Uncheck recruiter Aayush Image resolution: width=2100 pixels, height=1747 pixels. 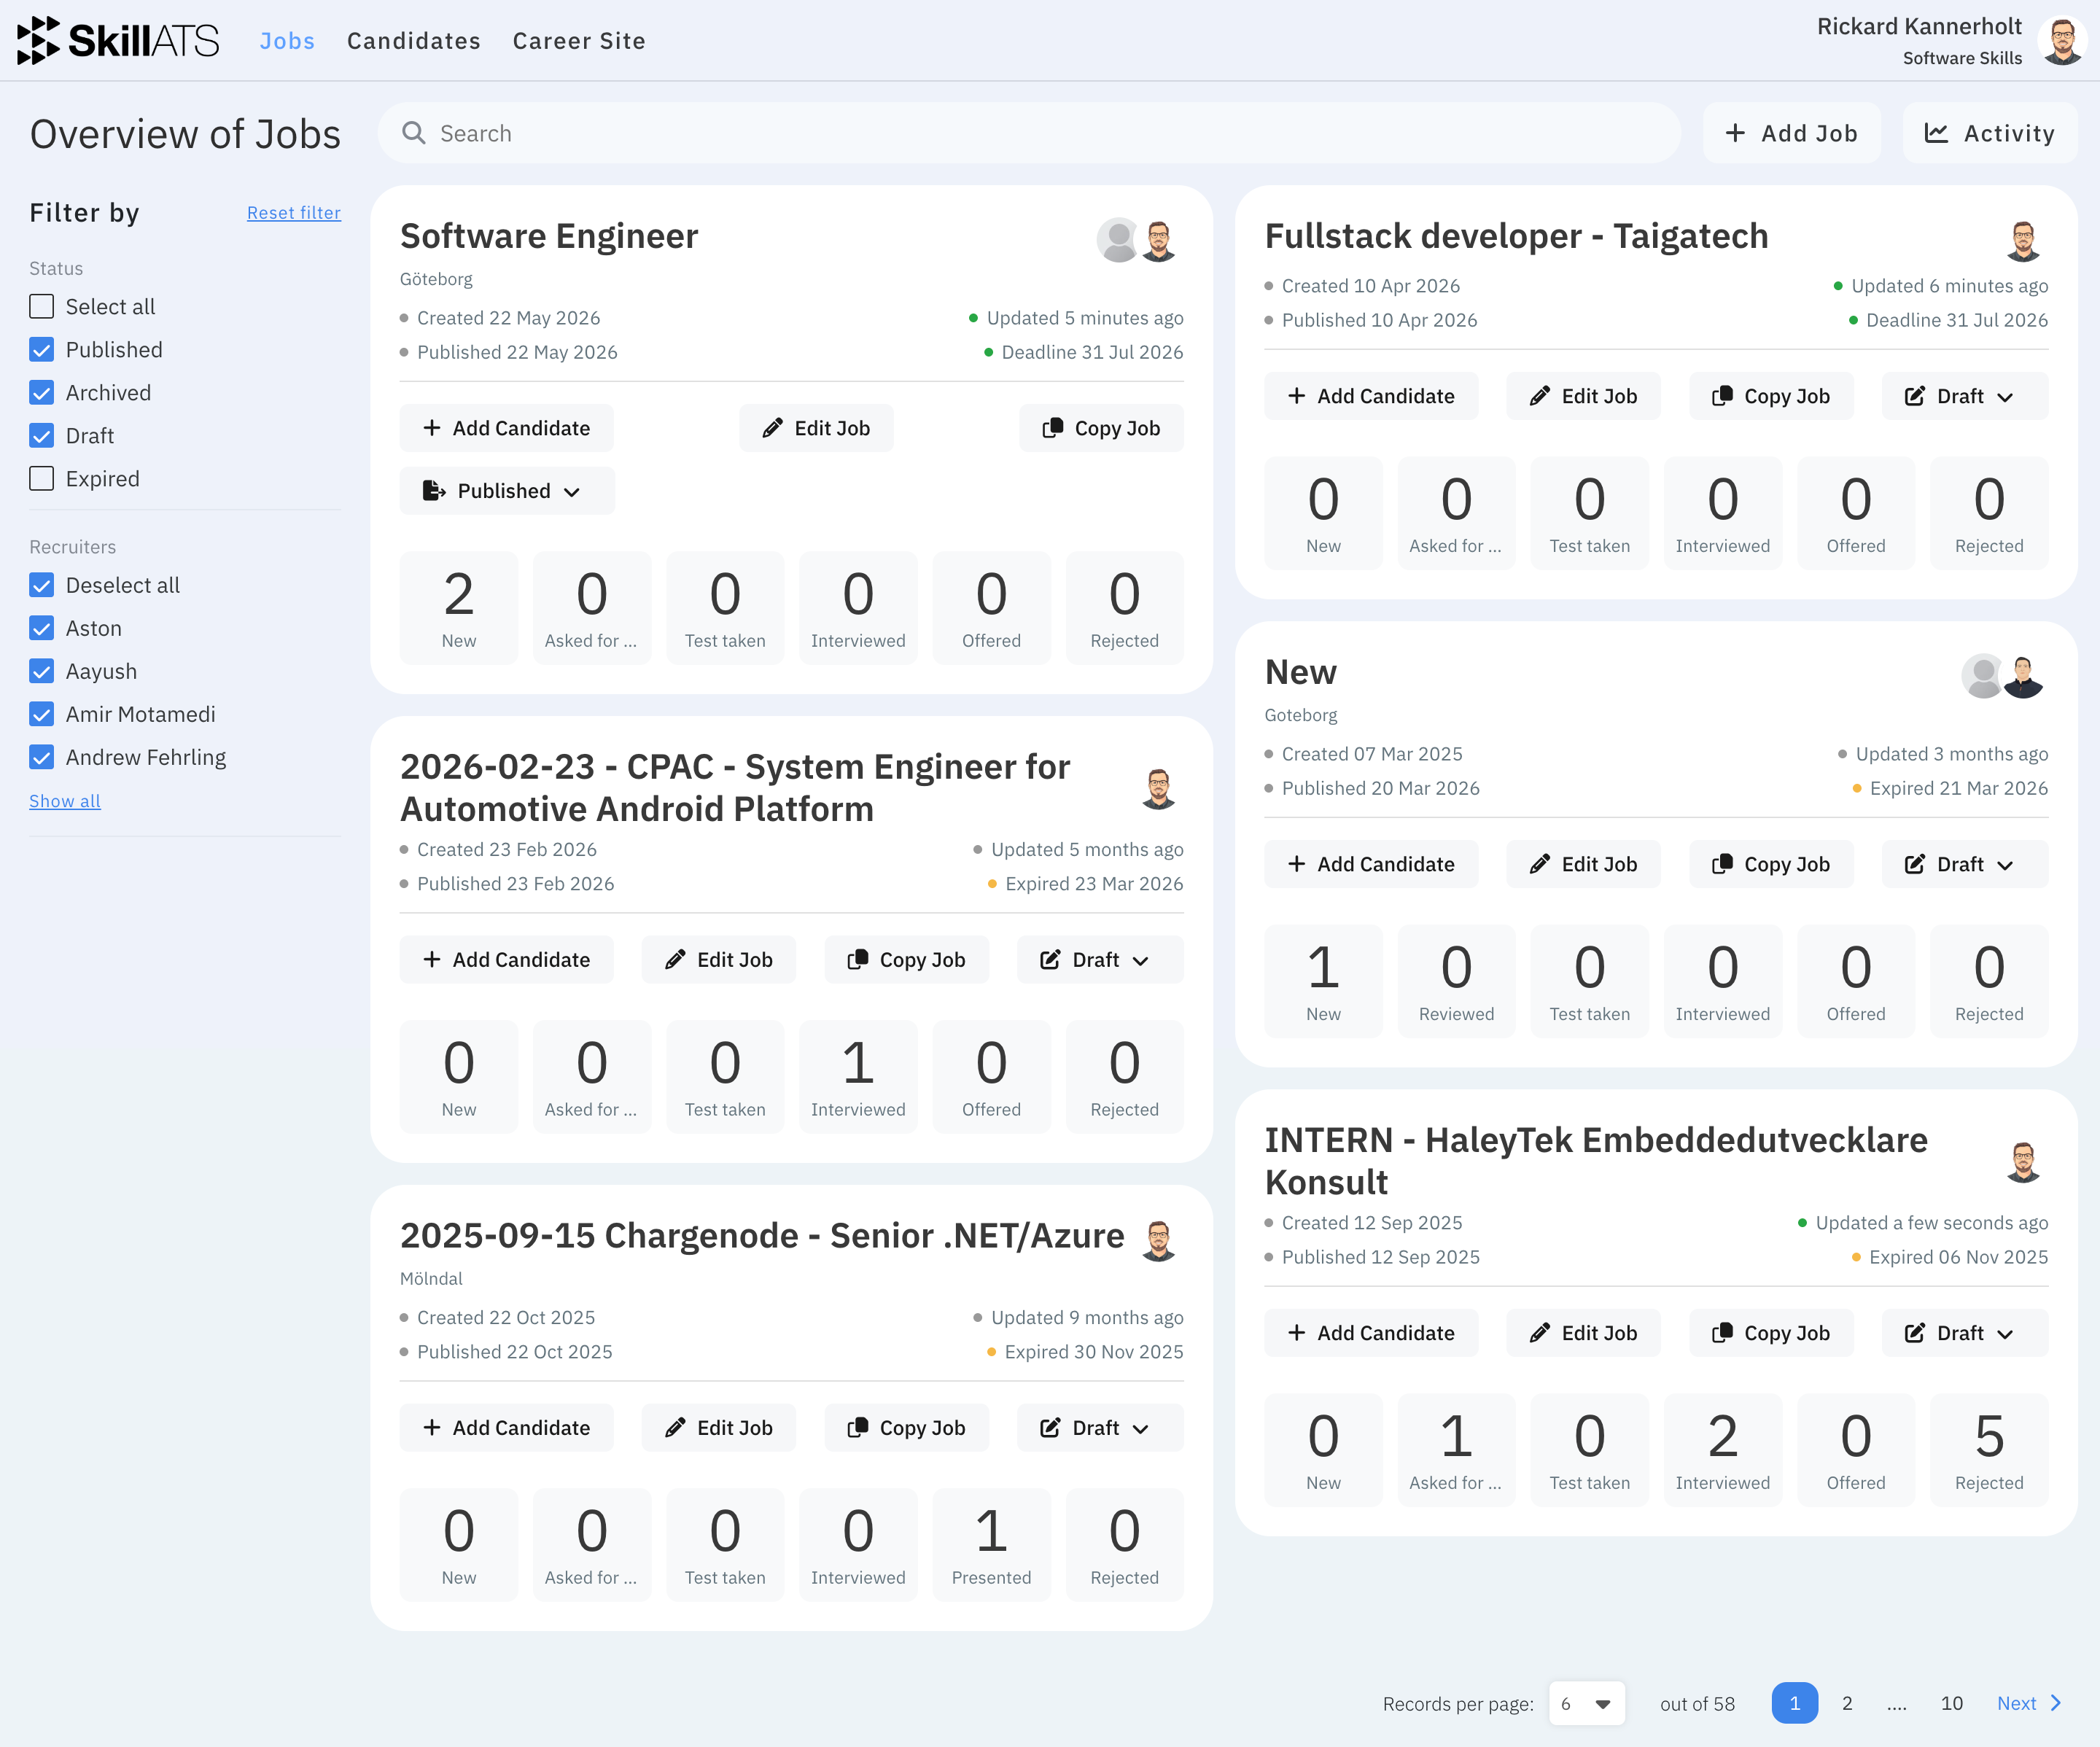pyautogui.click(x=41, y=671)
